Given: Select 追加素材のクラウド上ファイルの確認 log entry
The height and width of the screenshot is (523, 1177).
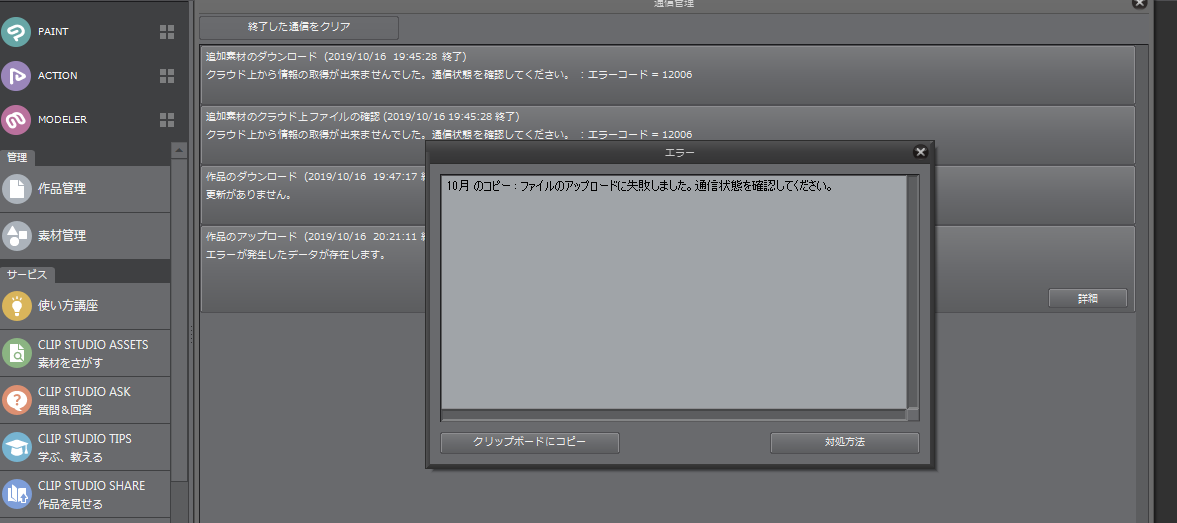Looking at the screenshot, I should click(x=668, y=135).
